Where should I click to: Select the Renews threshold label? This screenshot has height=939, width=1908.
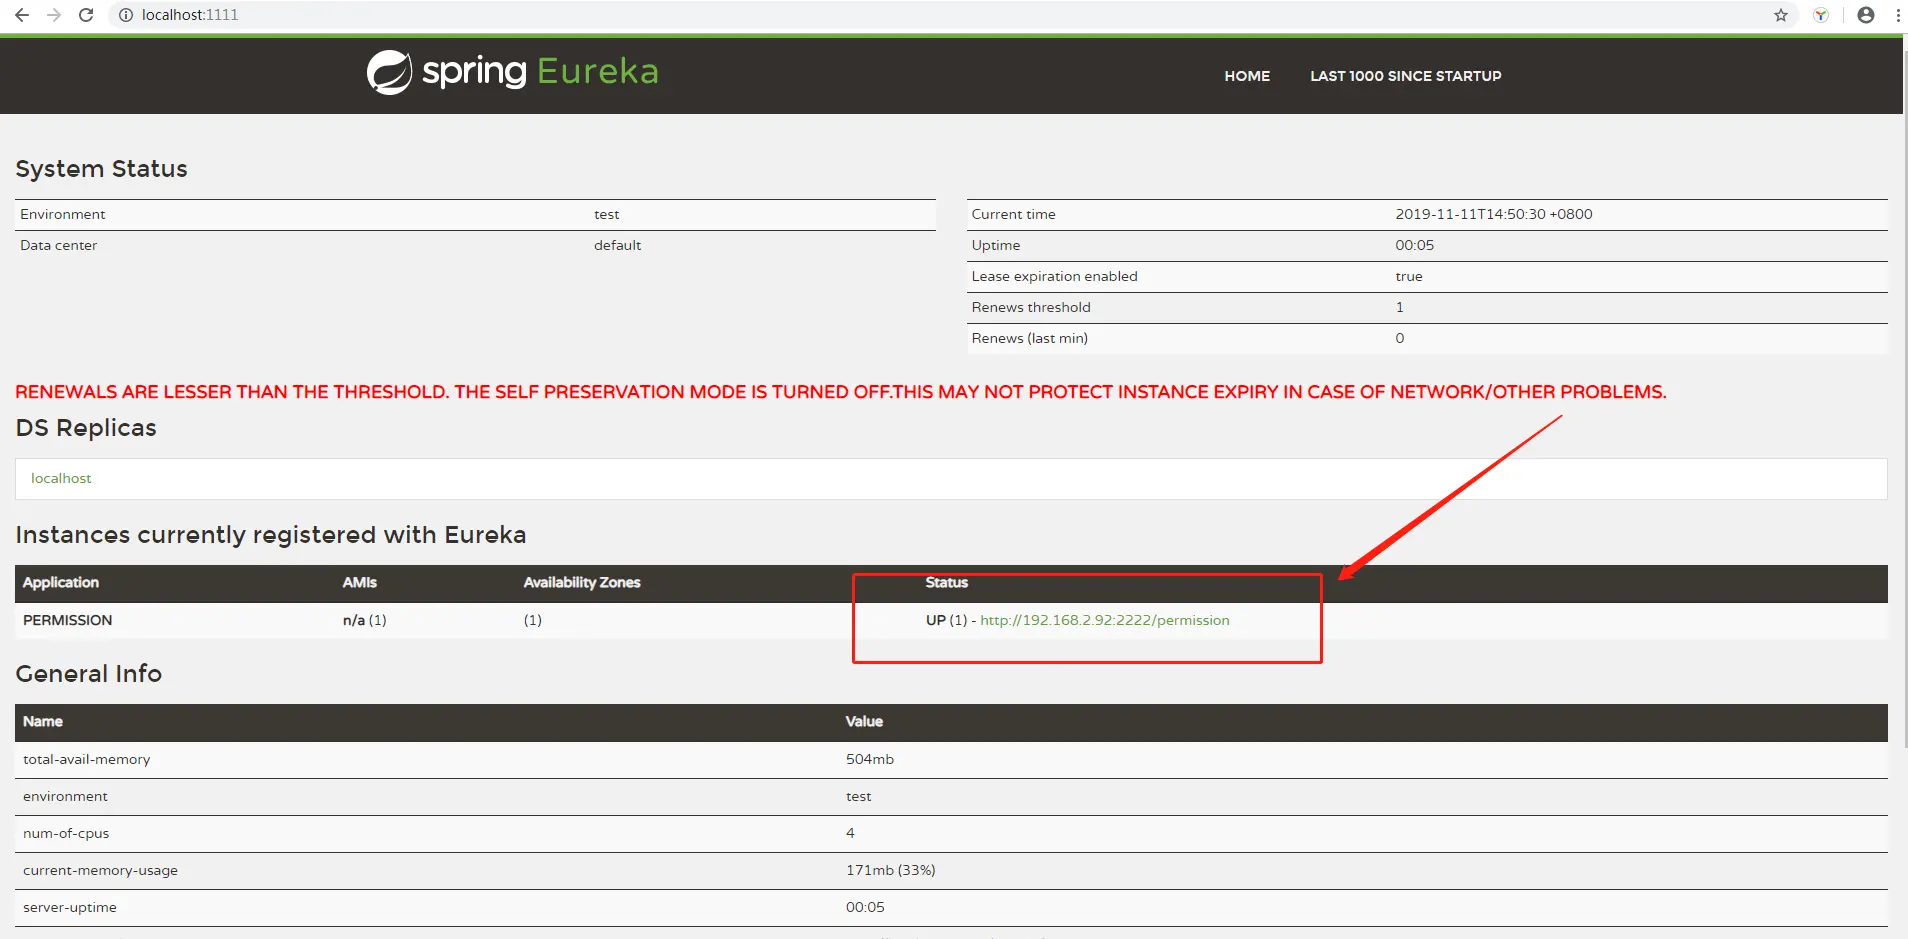(1031, 307)
